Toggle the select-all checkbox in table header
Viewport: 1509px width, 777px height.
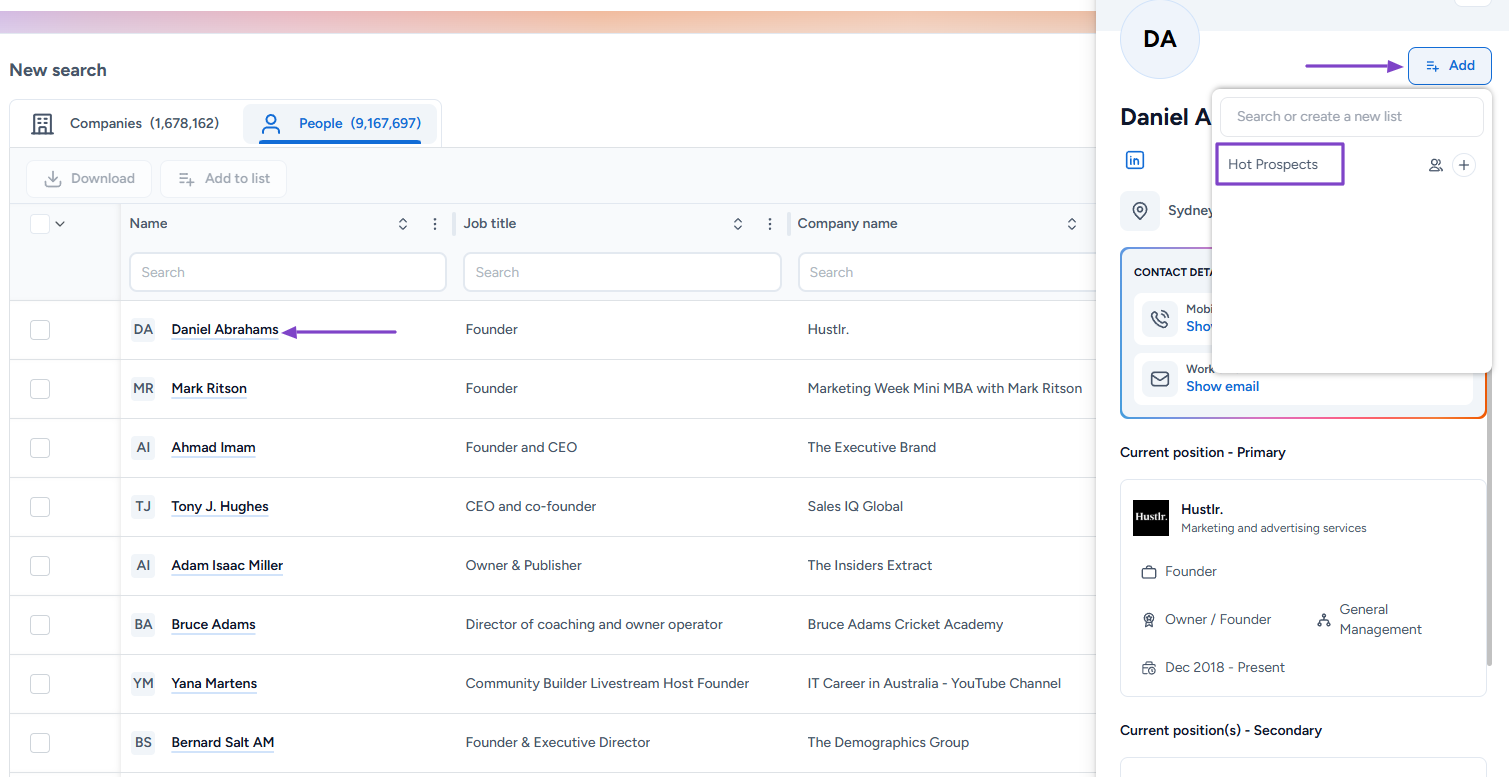pyautogui.click(x=40, y=224)
